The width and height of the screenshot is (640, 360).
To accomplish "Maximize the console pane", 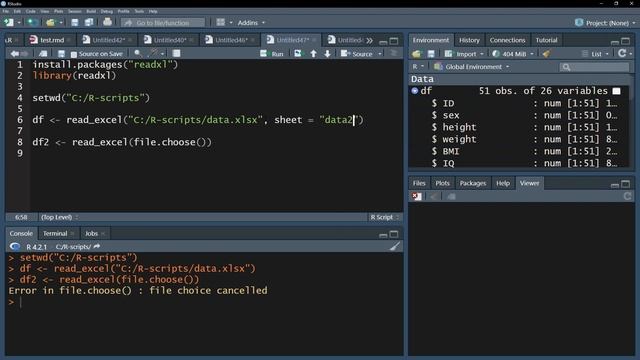I will (x=394, y=234).
